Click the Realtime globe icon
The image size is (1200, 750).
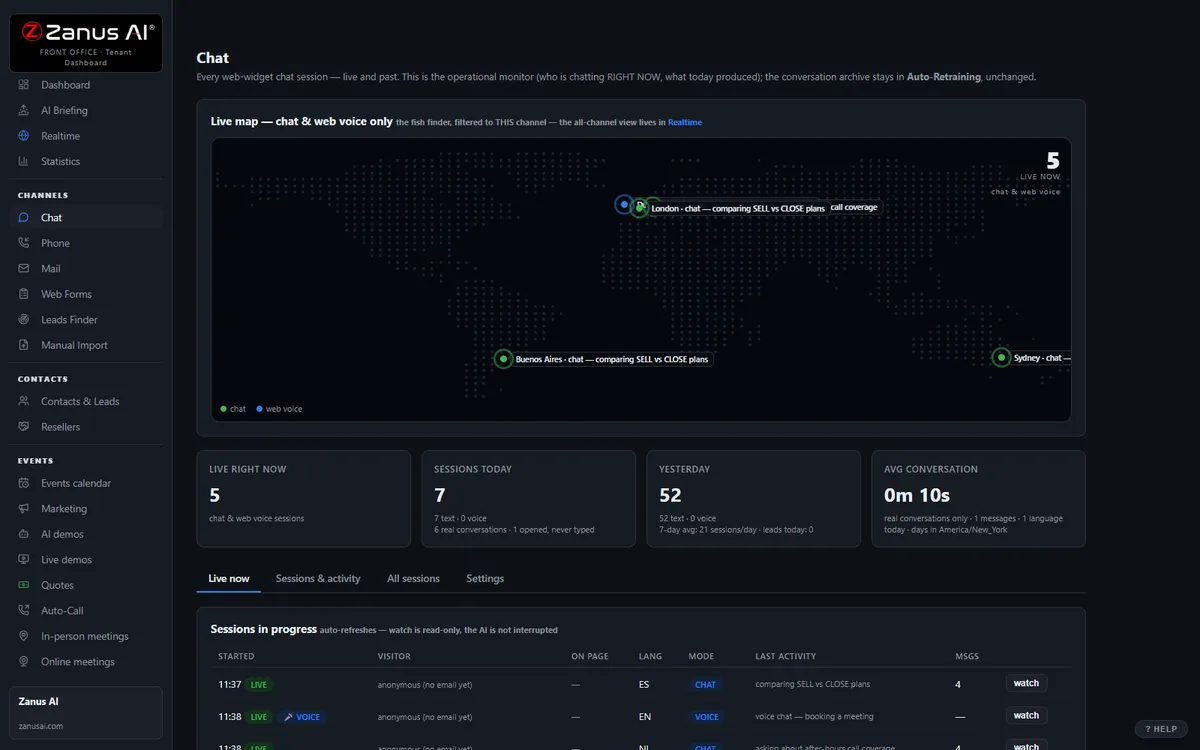click(x=24, y=136)
